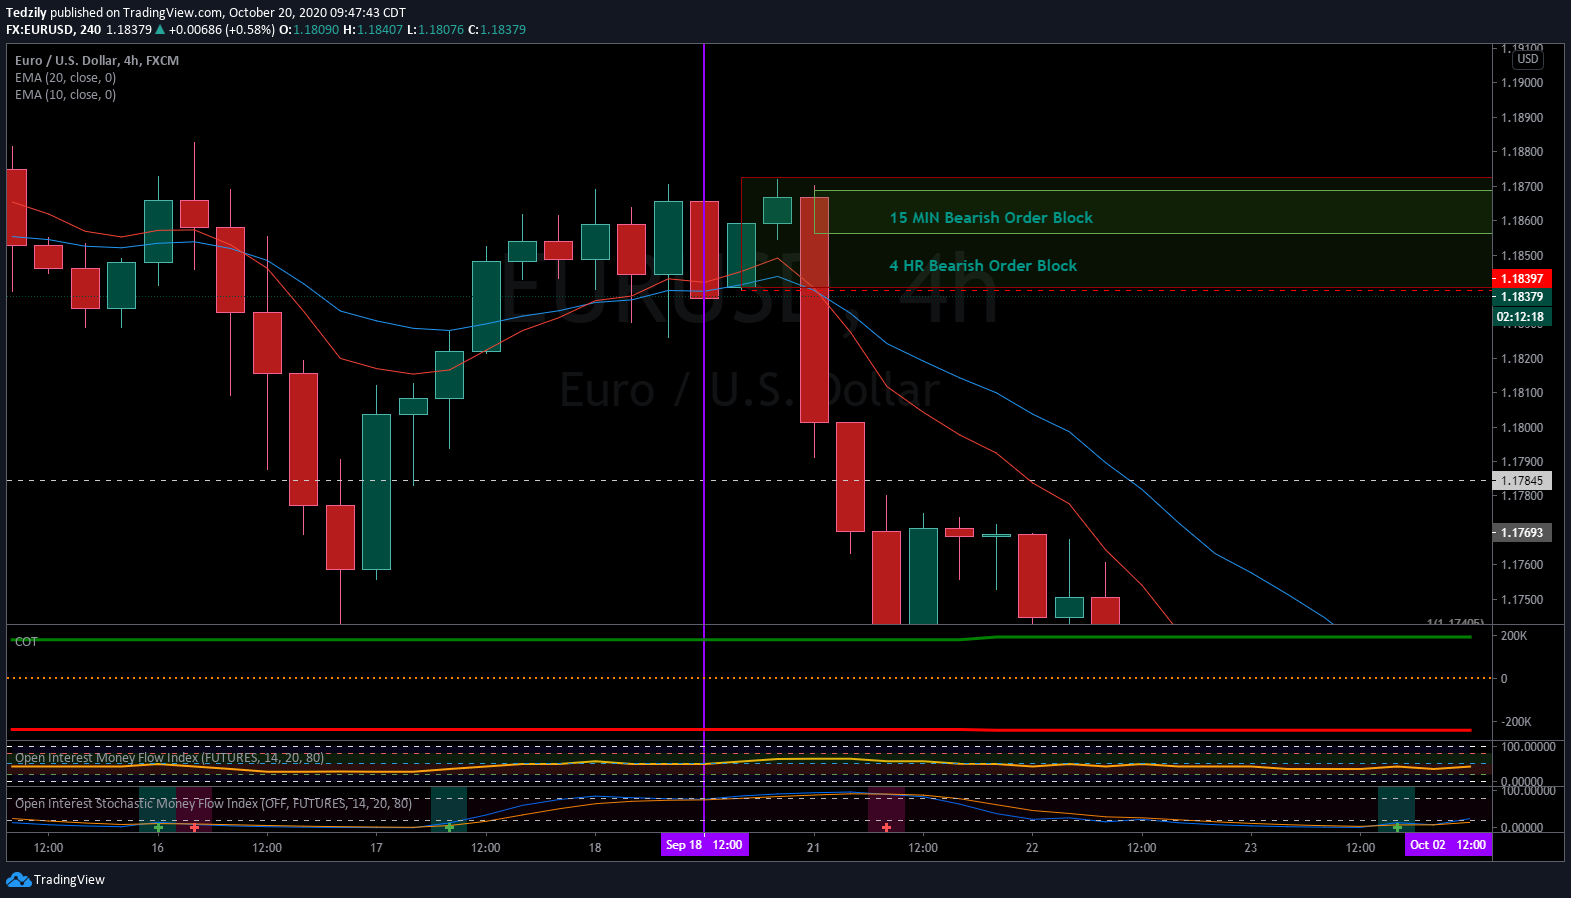Click the 4 HR Bearish Order Block label
The width and height of the screenshot is (1571, 898).
983,266
